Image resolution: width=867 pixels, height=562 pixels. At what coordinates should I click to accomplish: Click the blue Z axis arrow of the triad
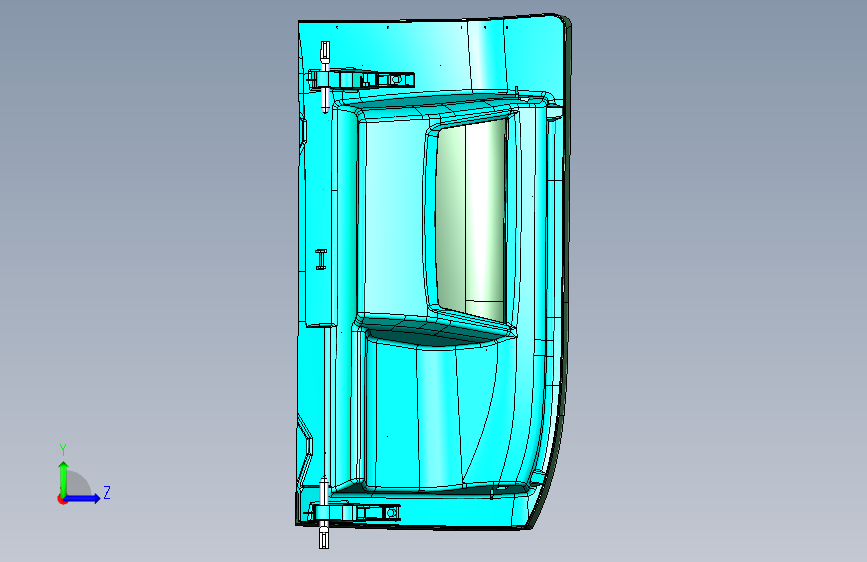tap(82, 498)
